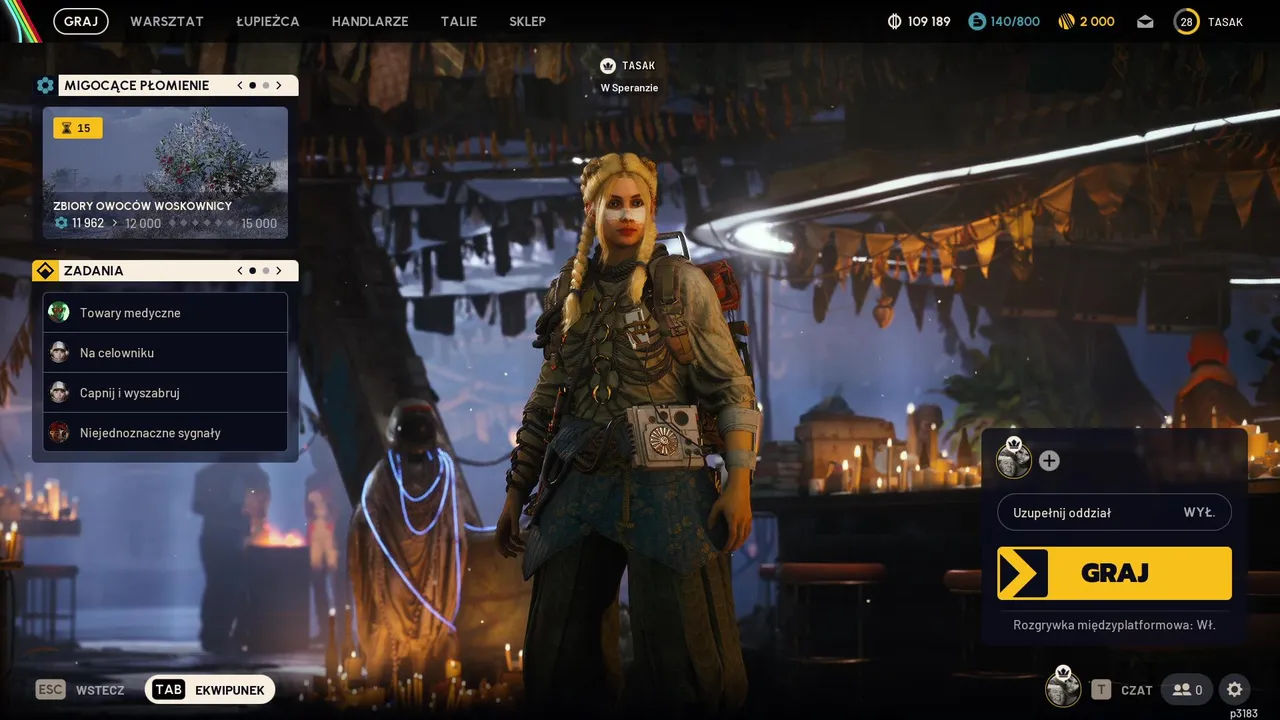Click the 2 000 token balance
1280x720 pixels.
coord(1097,21)
